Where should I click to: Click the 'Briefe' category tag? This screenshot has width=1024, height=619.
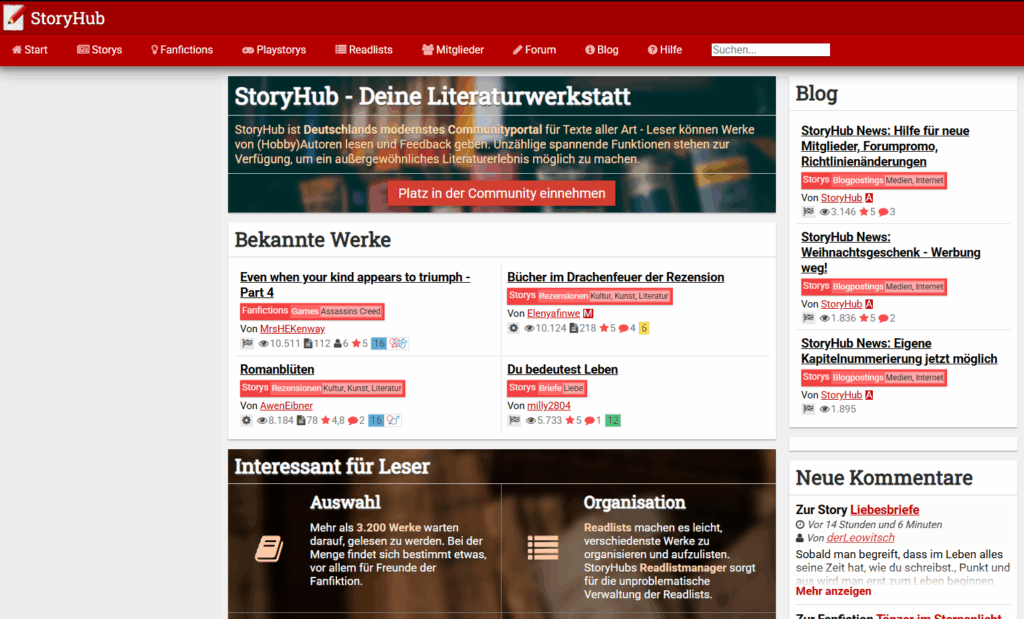[549, 388]
